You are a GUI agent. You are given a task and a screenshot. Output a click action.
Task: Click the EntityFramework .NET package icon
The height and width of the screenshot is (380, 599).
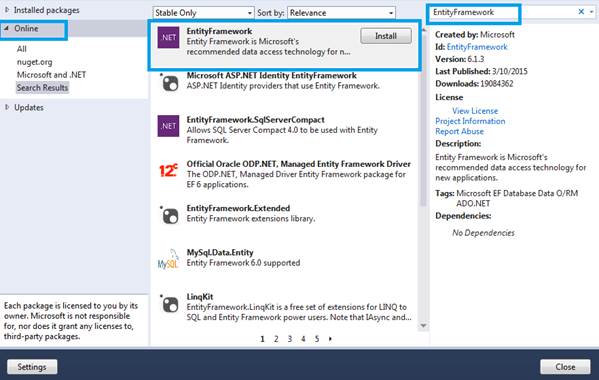pyautogui.click(x=168, y=37)
